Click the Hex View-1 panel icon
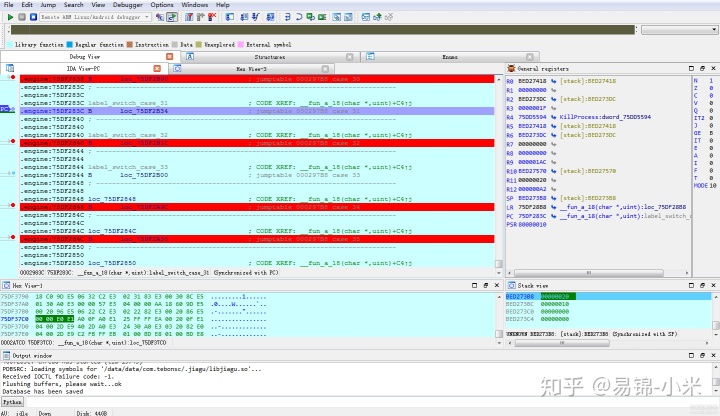The height and width of the screenshot is (416, 720). [x=6, y=285]
